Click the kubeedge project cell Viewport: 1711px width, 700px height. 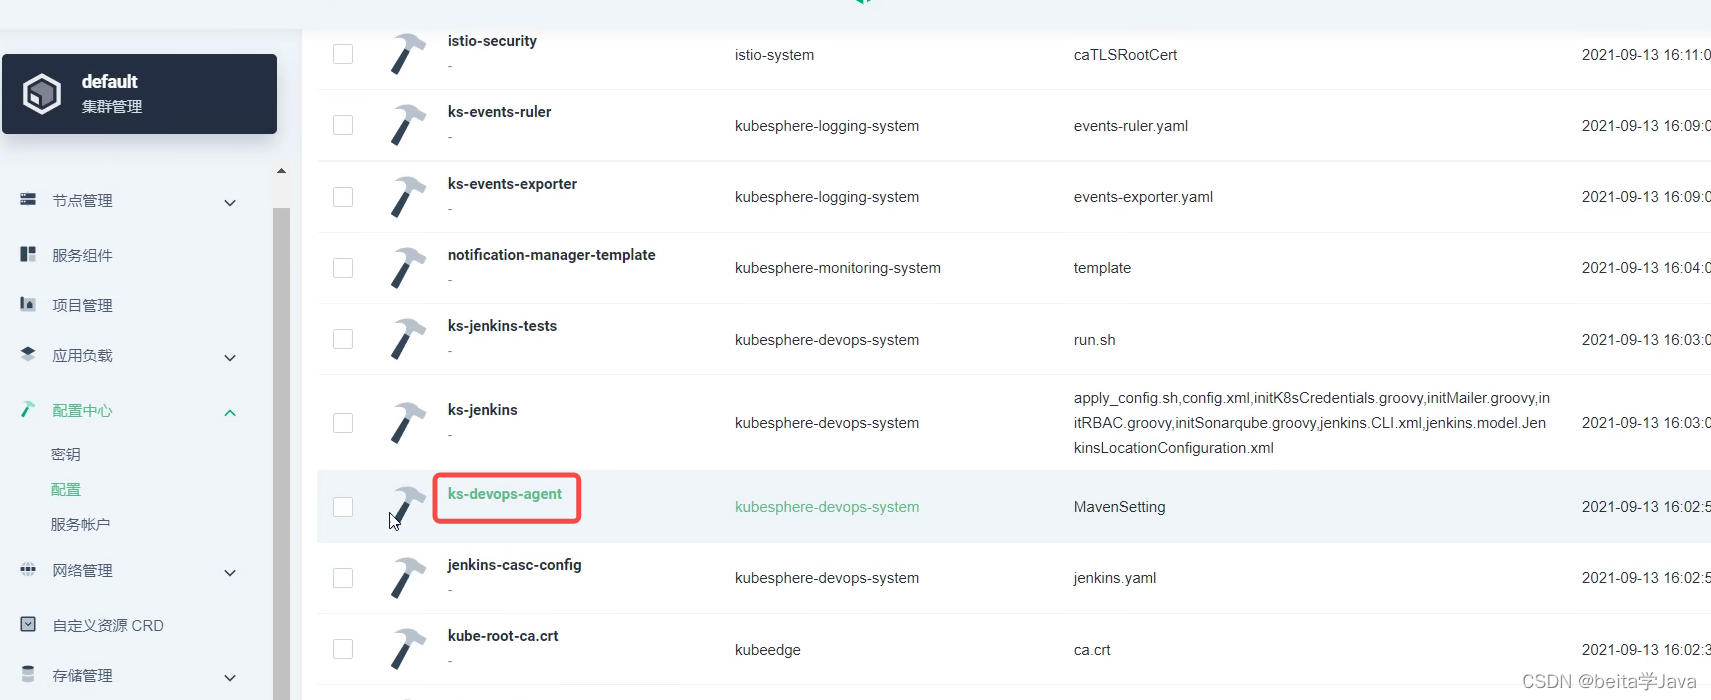point(767,650)
